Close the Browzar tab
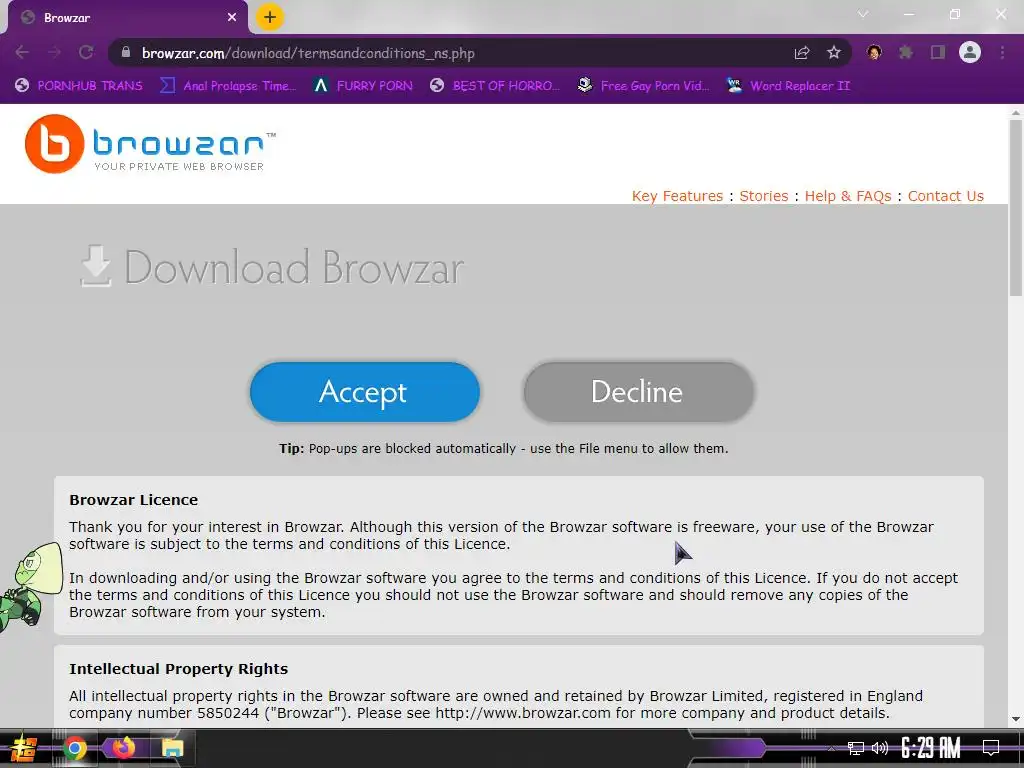This screenshot has width=1024, height=768. (x=232, y=18)
